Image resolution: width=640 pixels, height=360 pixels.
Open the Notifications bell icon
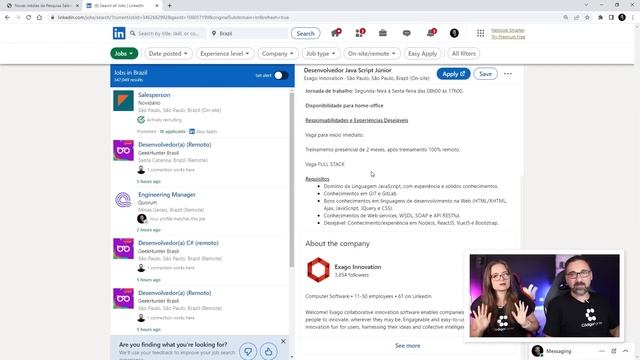tap(431, 33)
